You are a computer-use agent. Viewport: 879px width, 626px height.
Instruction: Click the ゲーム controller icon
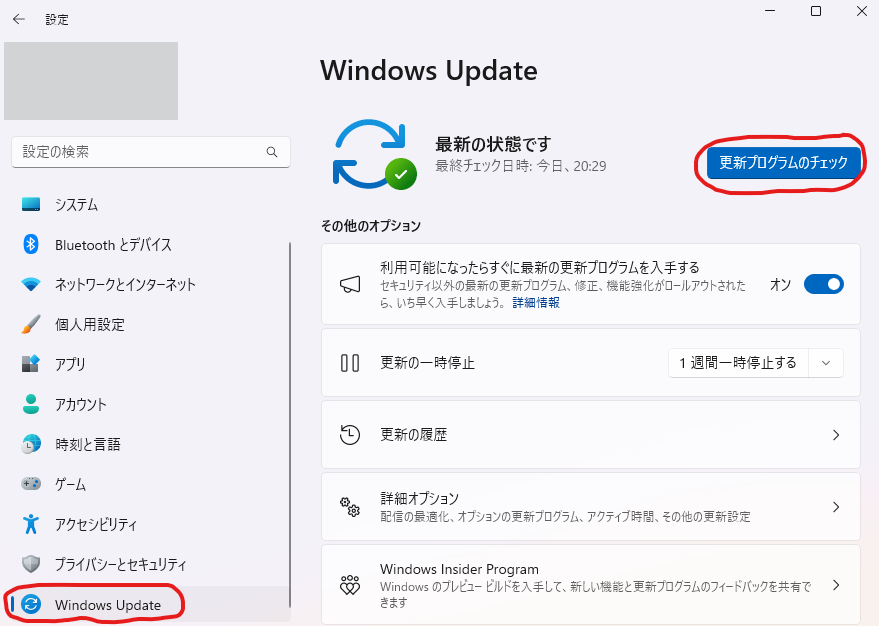(x=31, y=483)
